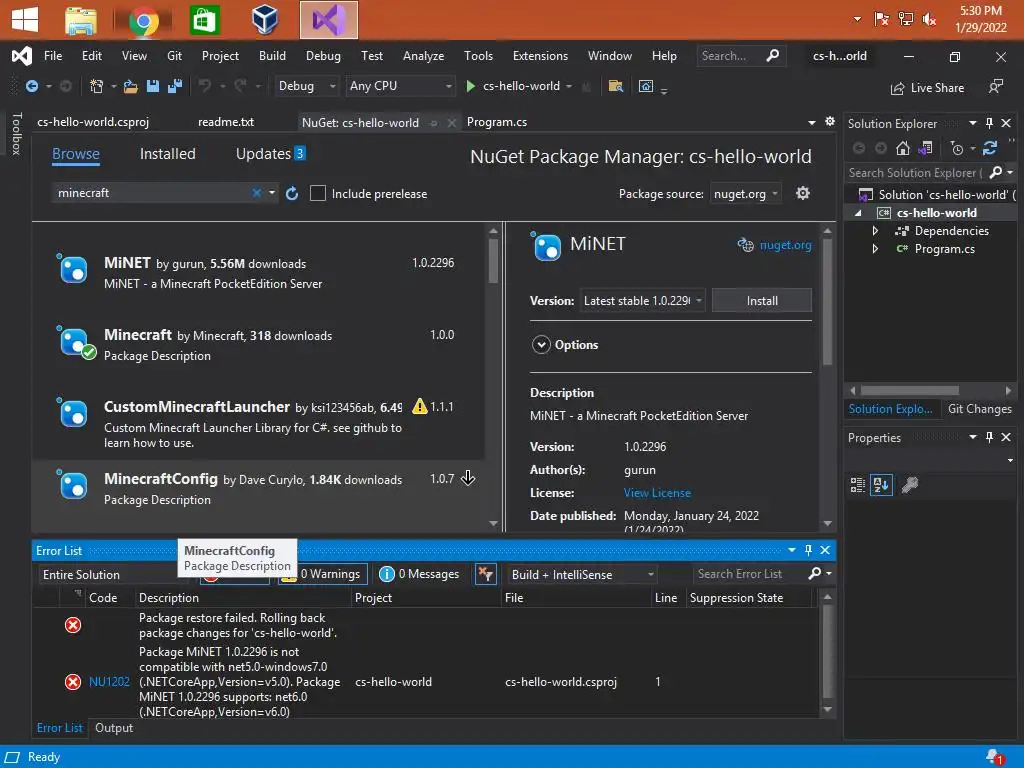Switch to the Program.cs document tab

pos(497,122)
